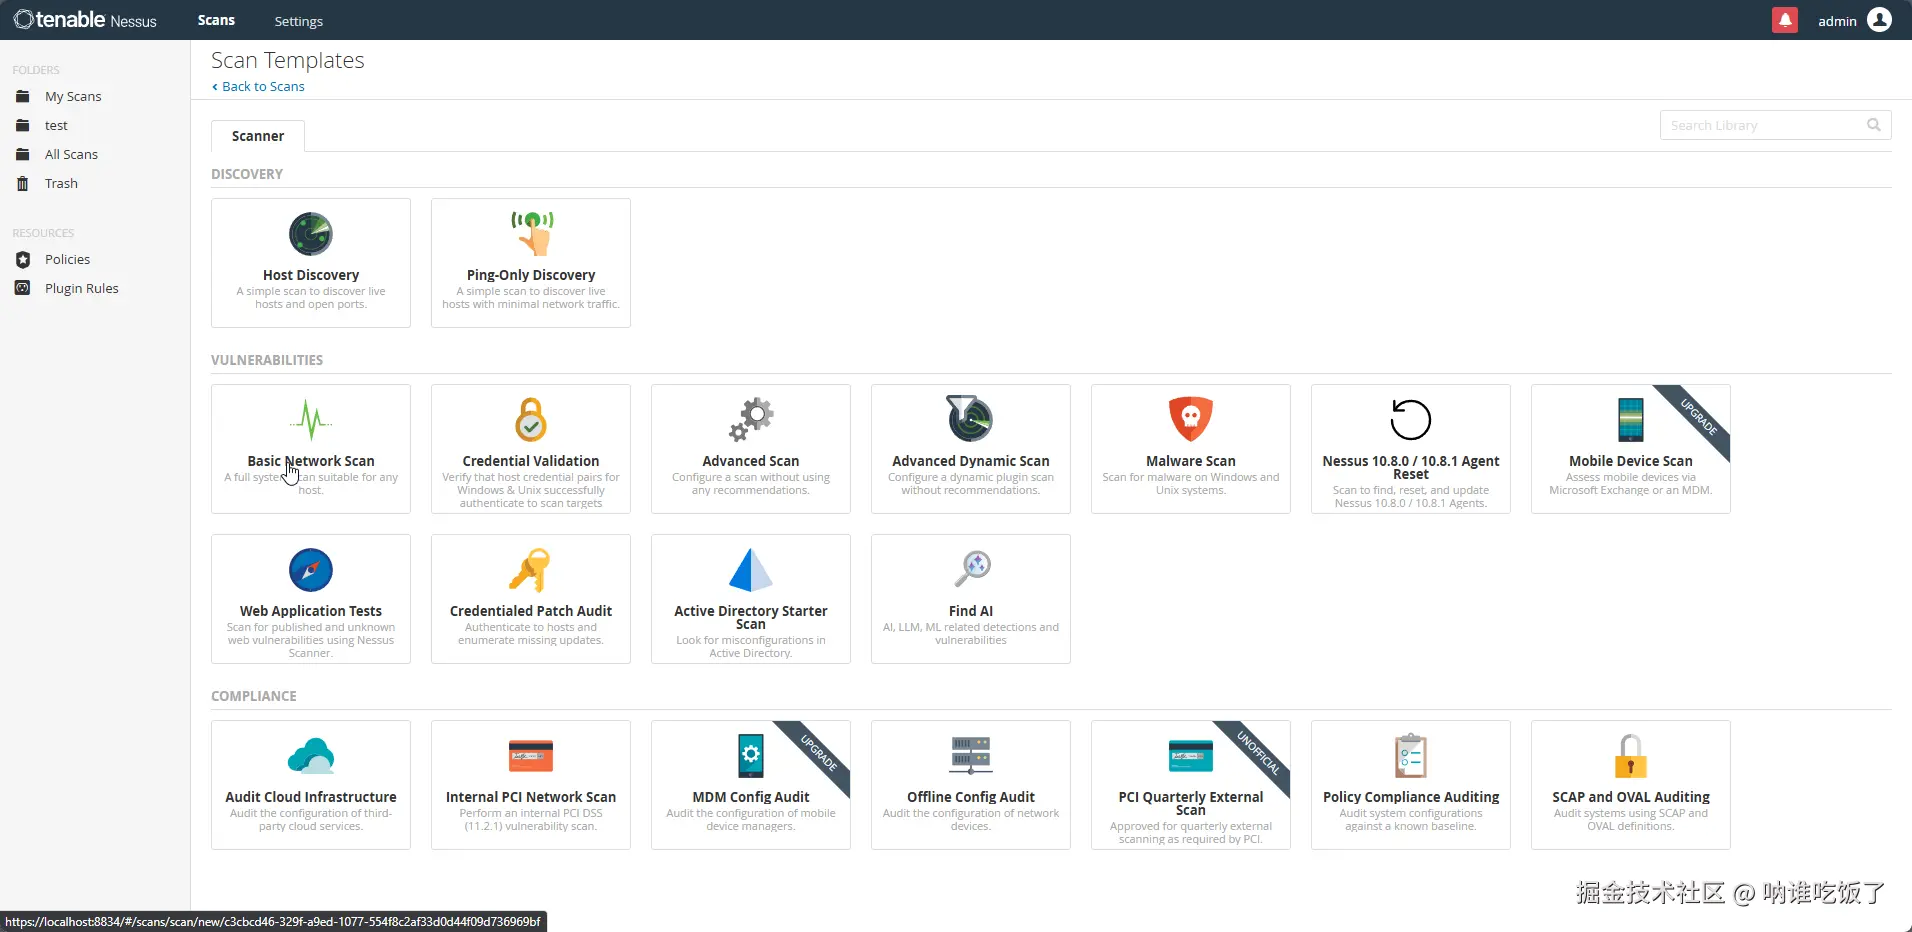Choose the Internal PCI Network Scan title
Image resolution: width=1912 pixels, height=932 pixels.
pos(531,797)
